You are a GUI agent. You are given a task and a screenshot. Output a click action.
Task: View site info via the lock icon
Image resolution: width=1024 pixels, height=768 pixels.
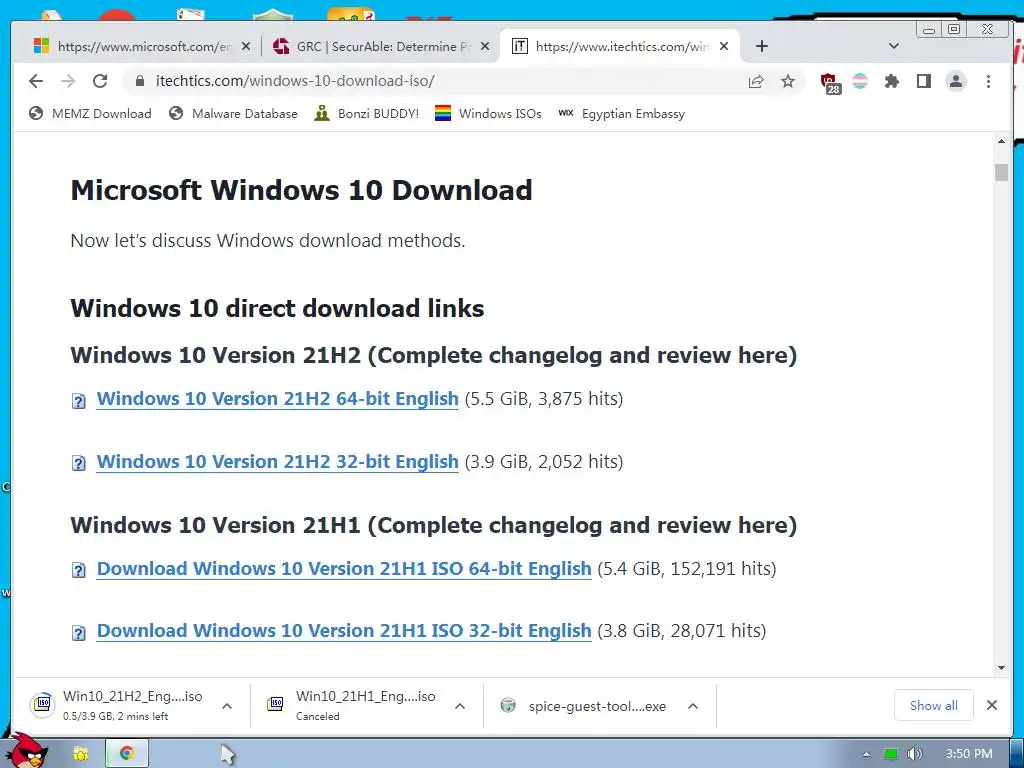coord(139,81)
